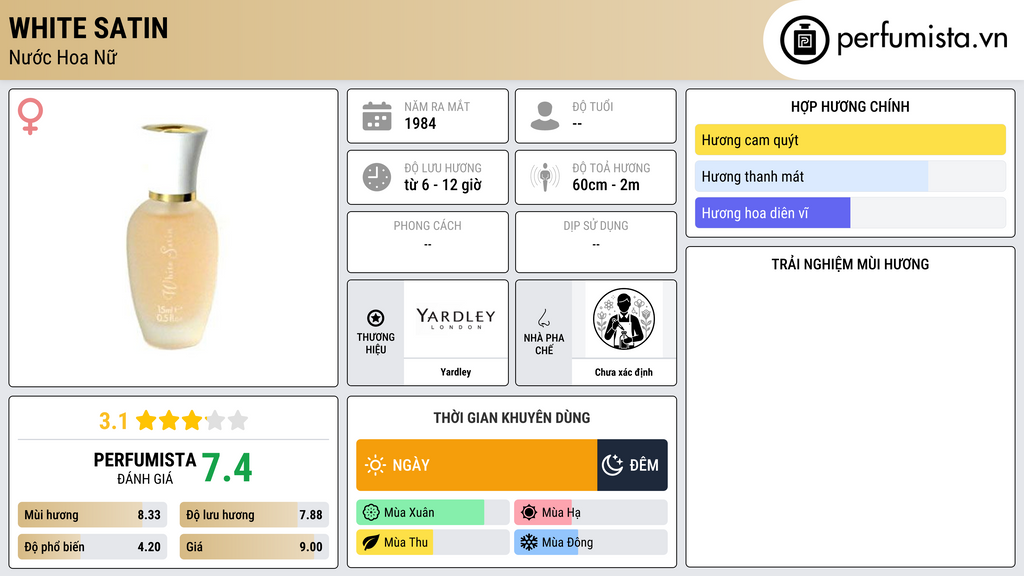Open the Yardley London brand logo

tap(456, 319)
